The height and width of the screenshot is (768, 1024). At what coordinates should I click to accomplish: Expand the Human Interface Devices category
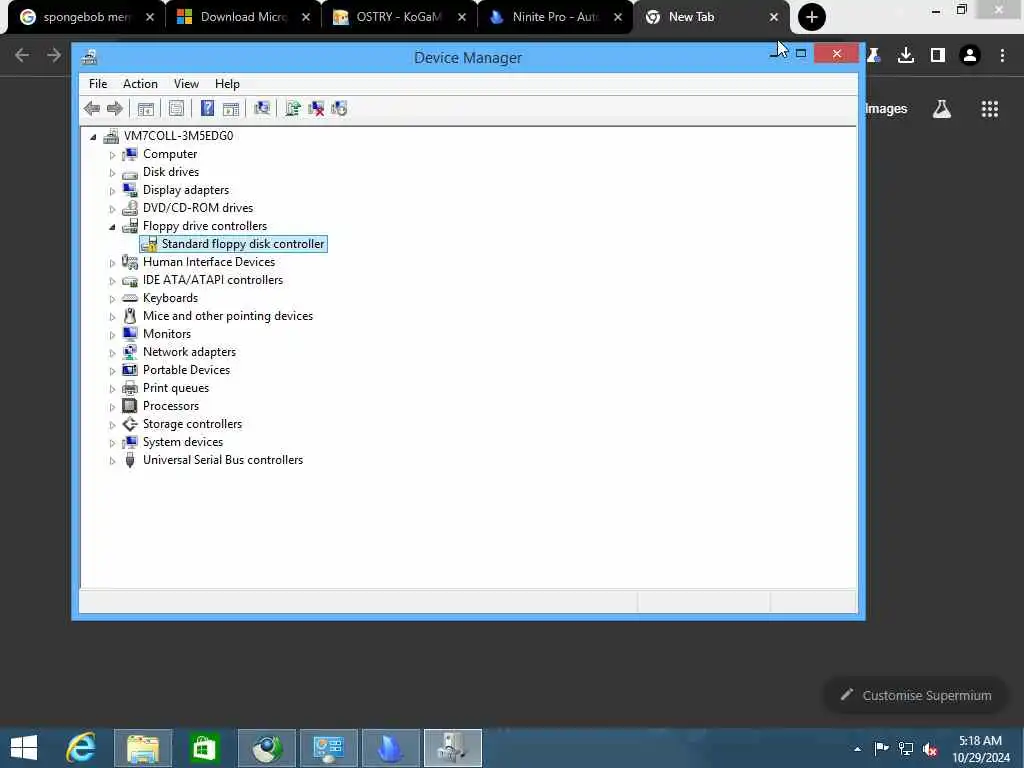pos(112,263)
